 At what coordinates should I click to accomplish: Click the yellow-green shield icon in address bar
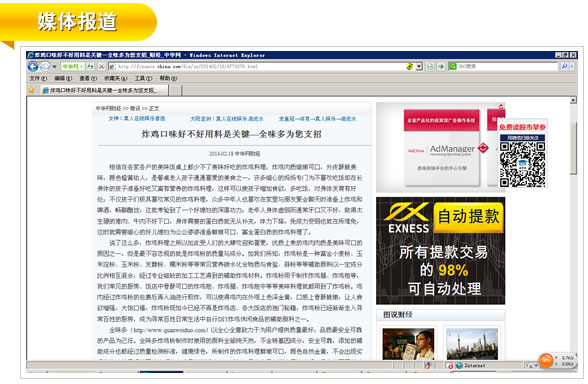[x=410, y=66]
